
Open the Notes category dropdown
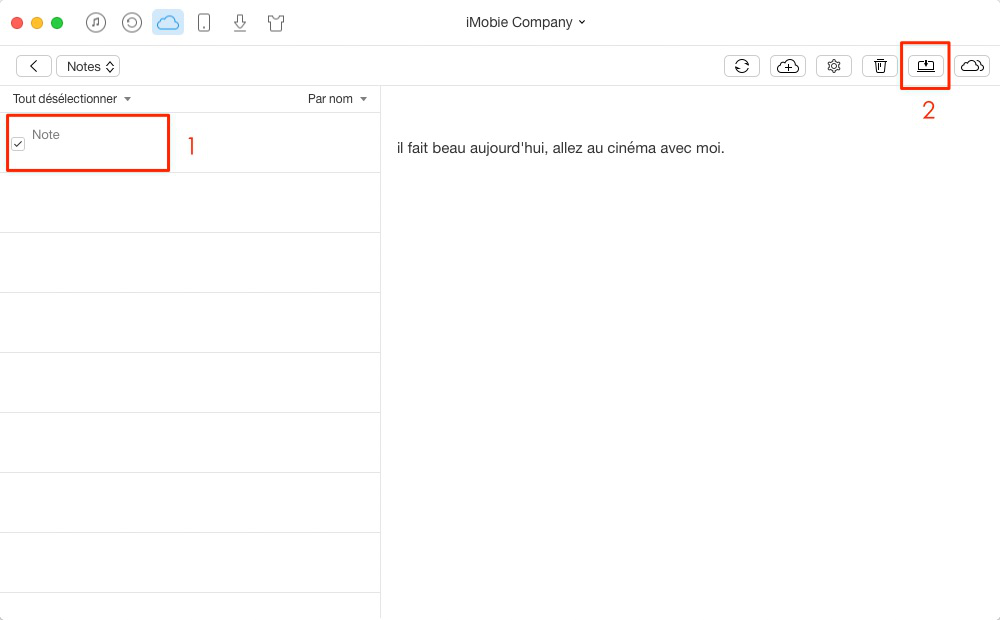[88, 66]
